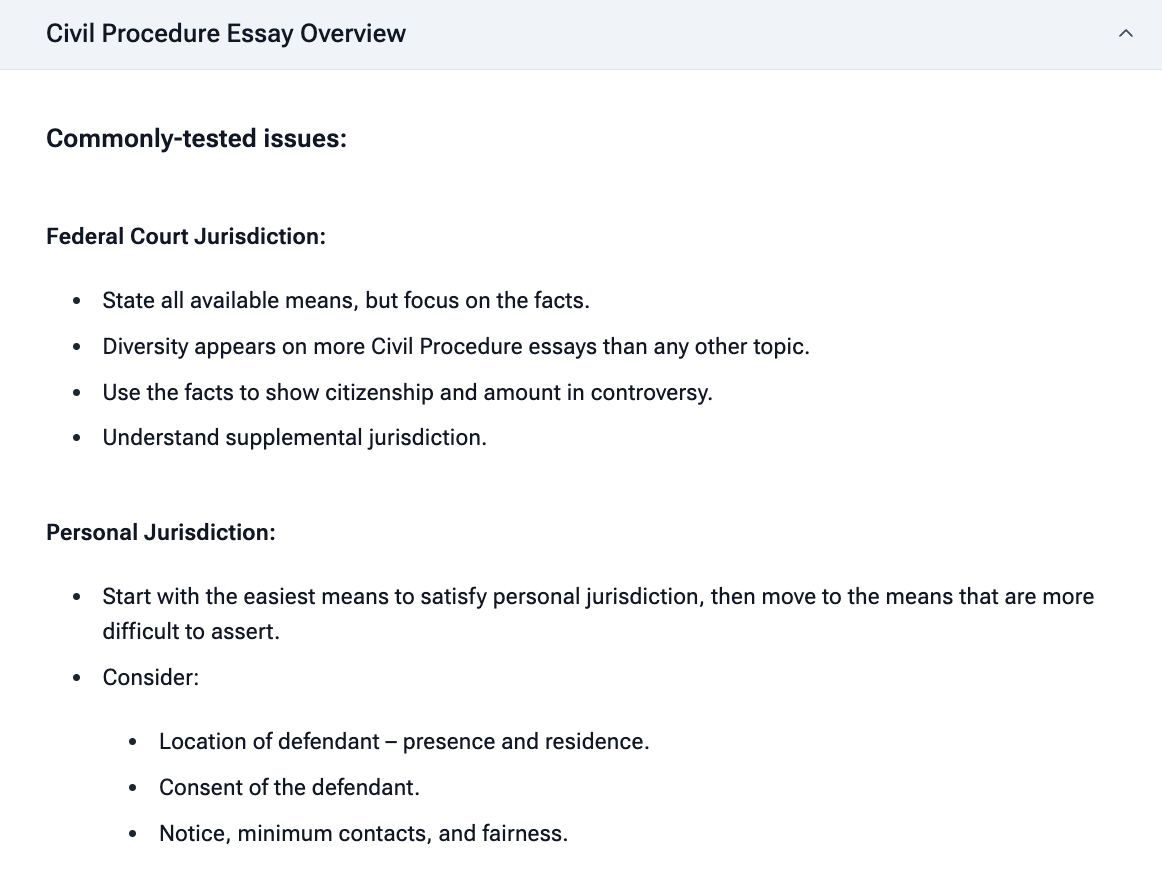Click the line 'Start with the easiest means'

(598, 597)
